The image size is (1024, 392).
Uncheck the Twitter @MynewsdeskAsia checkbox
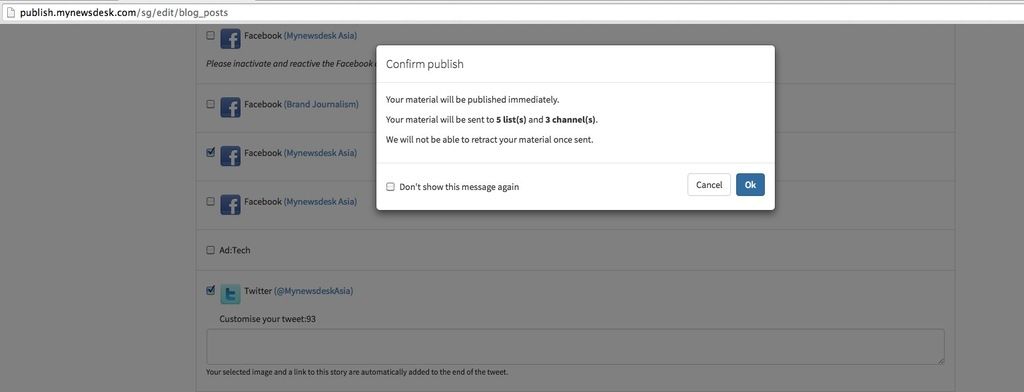coord(210,290)
